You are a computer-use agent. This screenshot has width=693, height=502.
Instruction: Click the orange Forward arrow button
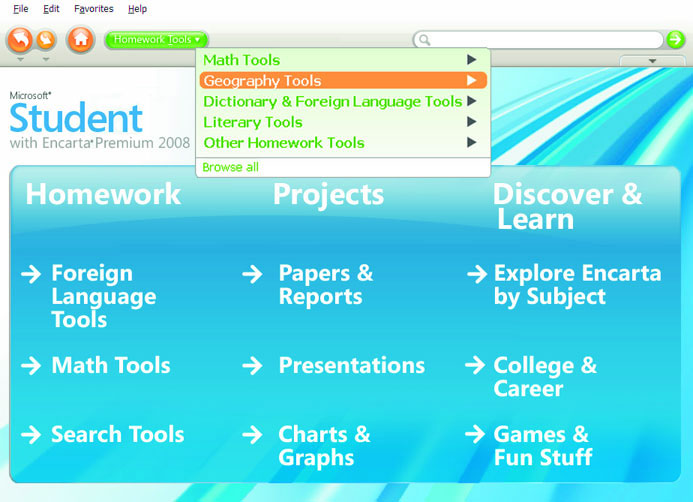tap(46, 40)
